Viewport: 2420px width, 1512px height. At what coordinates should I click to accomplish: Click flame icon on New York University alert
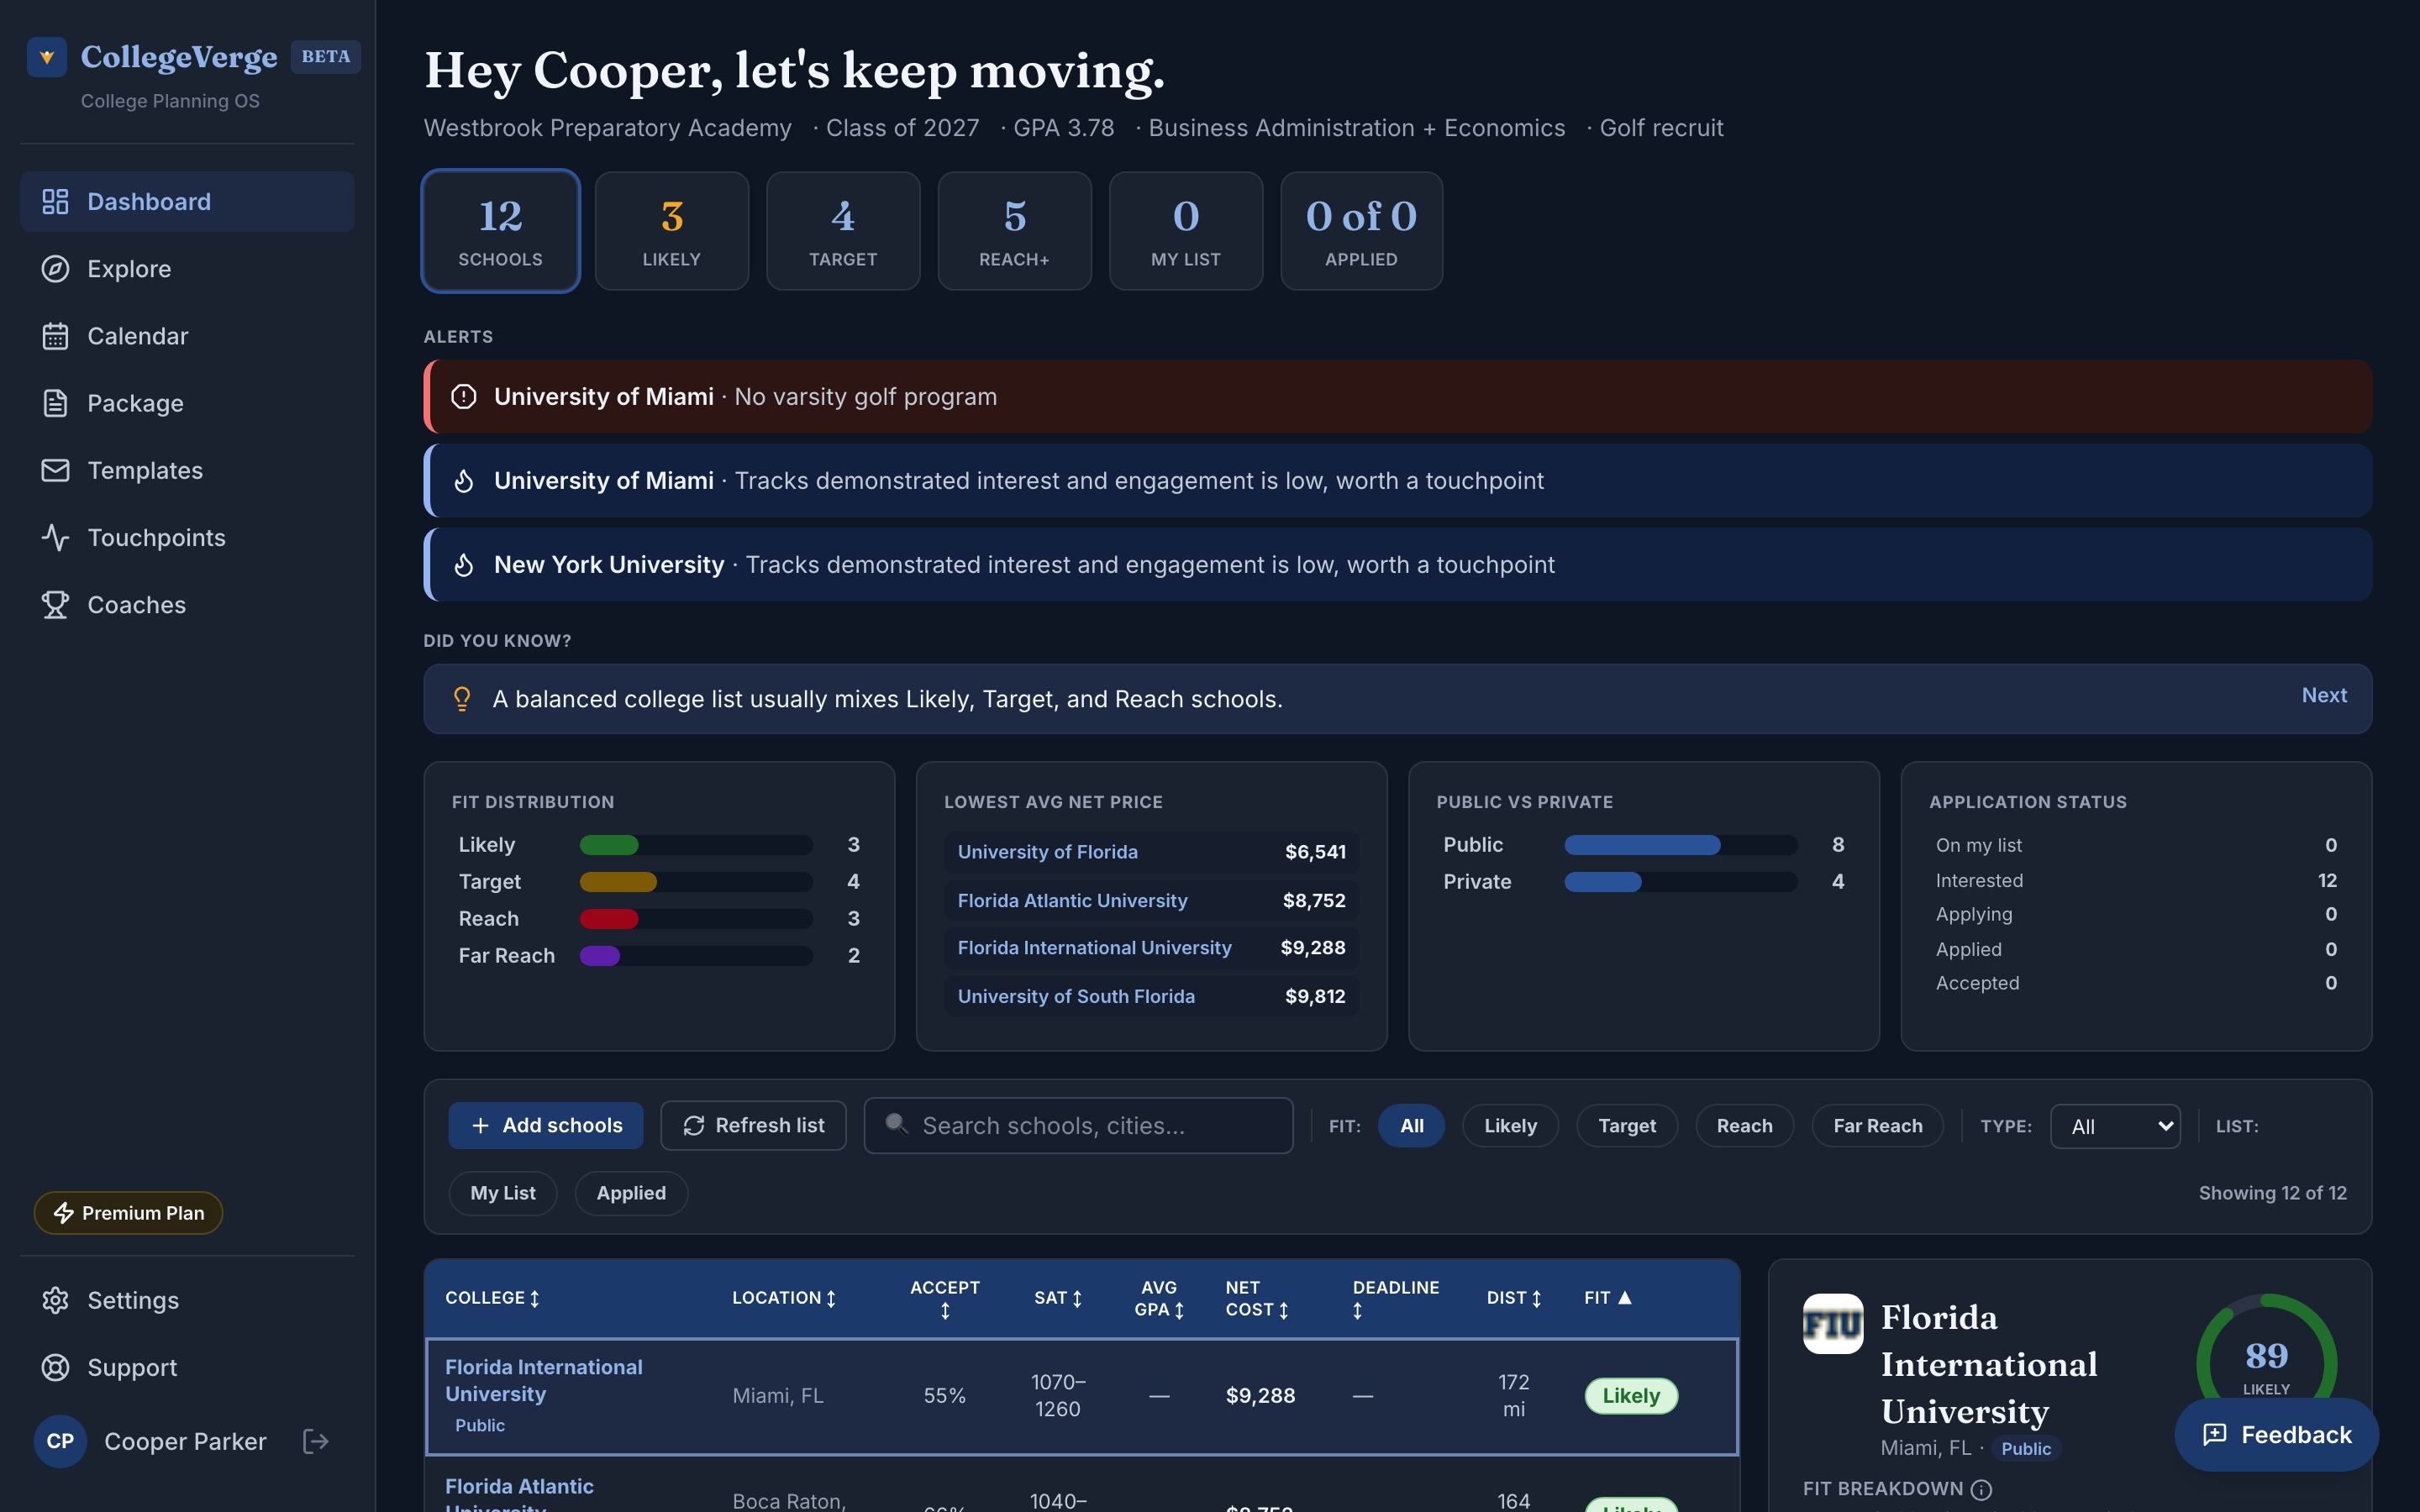click(464, 565)
